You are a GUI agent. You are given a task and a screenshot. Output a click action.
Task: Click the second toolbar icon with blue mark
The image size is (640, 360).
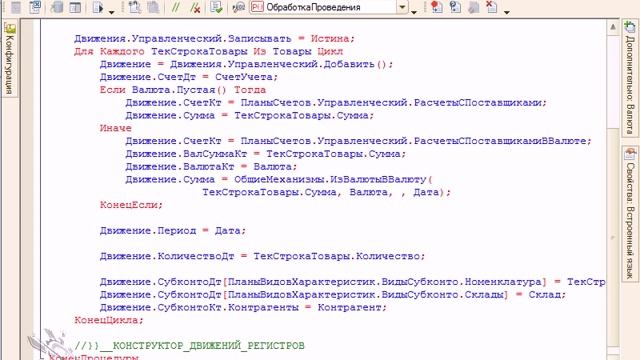pos(35,7)
